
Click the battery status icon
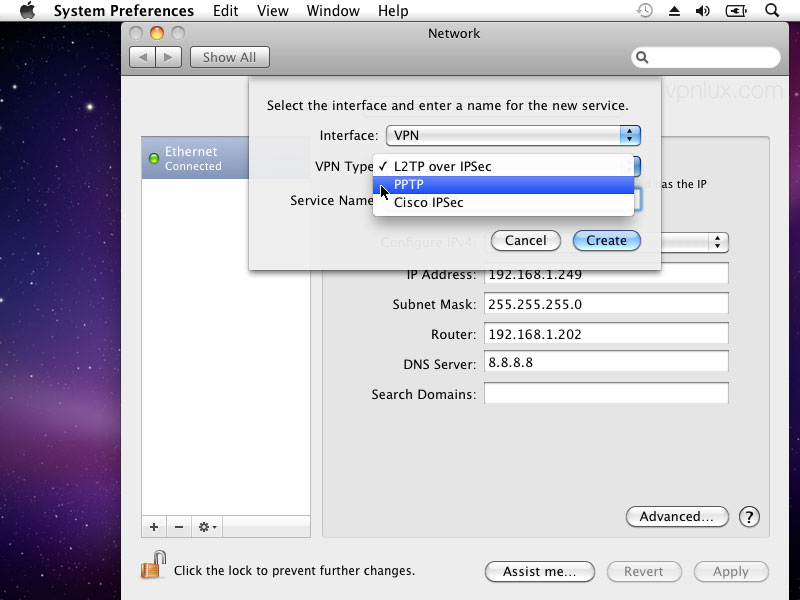tap(736, 11)
